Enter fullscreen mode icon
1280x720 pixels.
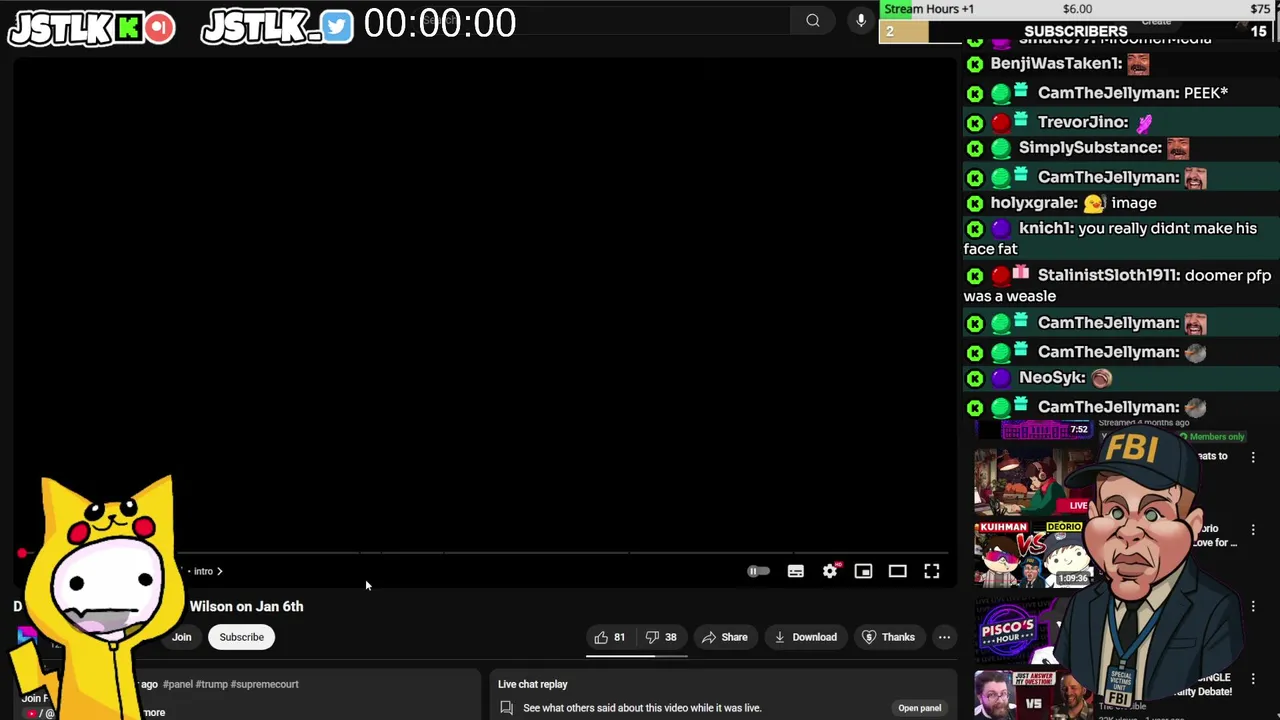point(931,571)
